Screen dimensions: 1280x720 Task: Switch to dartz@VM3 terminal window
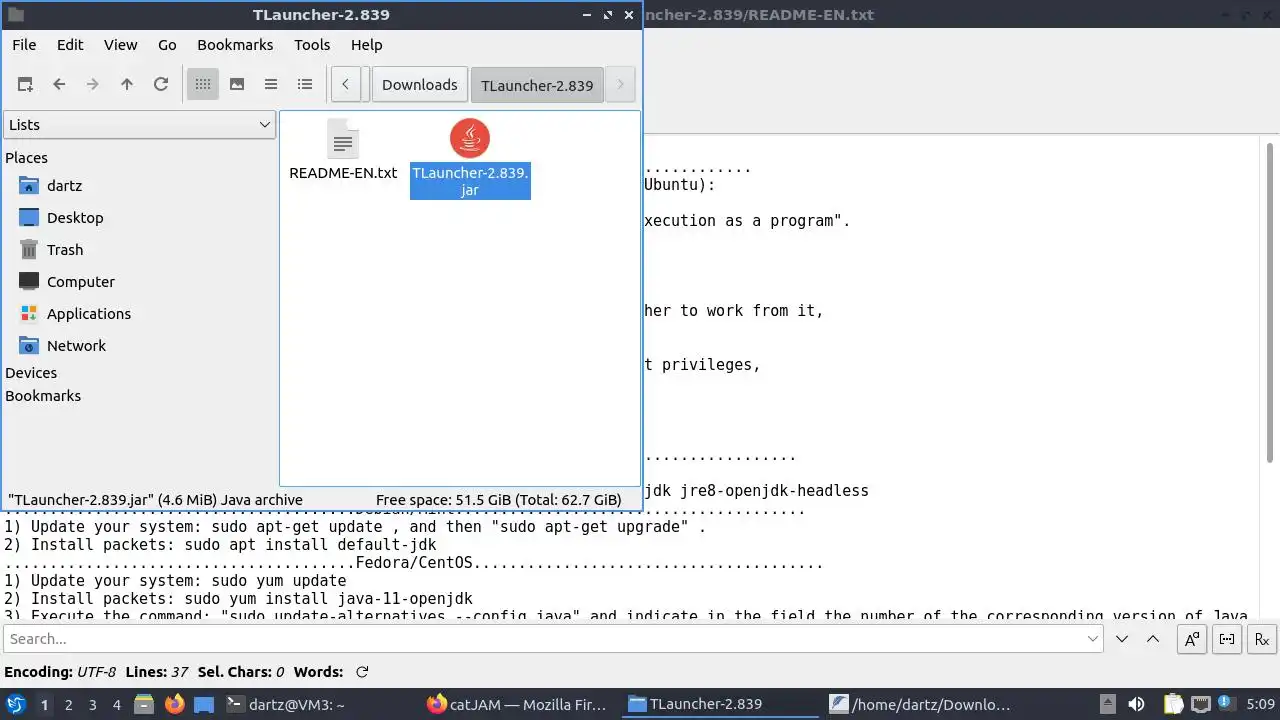click(319, 704)
